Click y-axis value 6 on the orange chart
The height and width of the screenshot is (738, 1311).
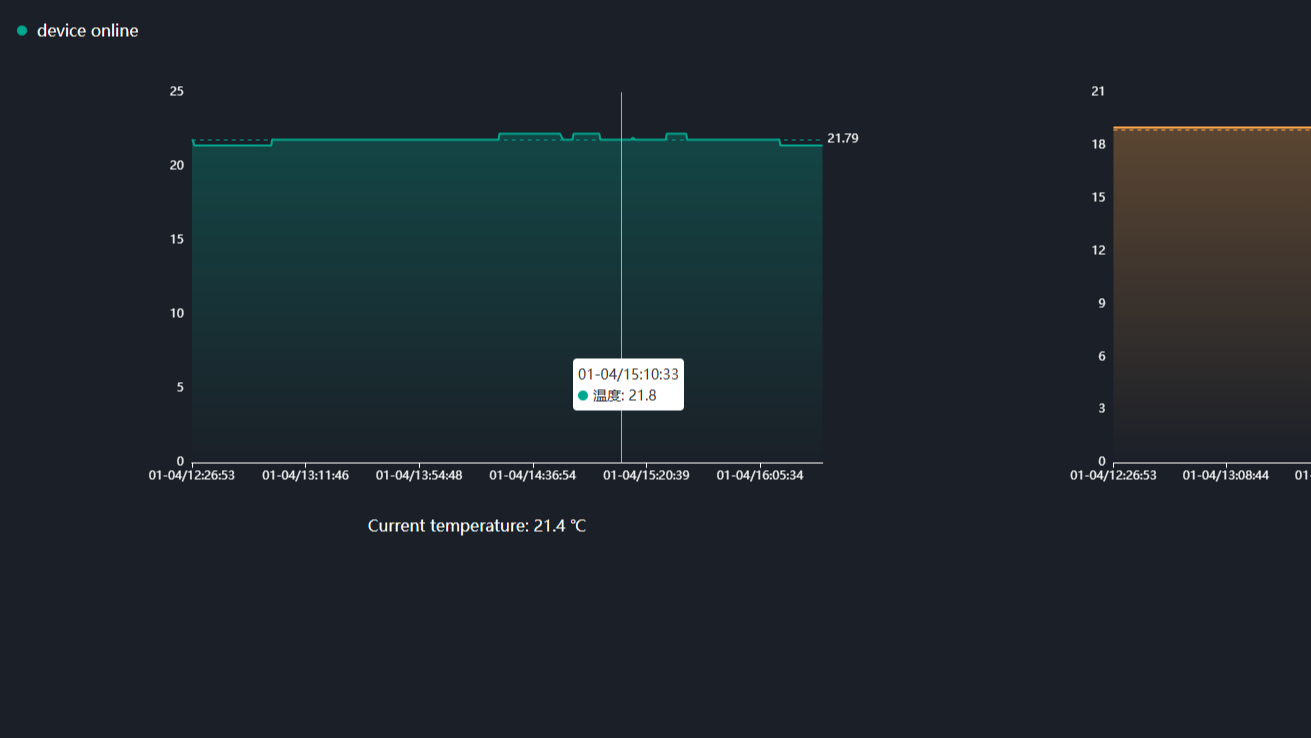(1102, 356)
